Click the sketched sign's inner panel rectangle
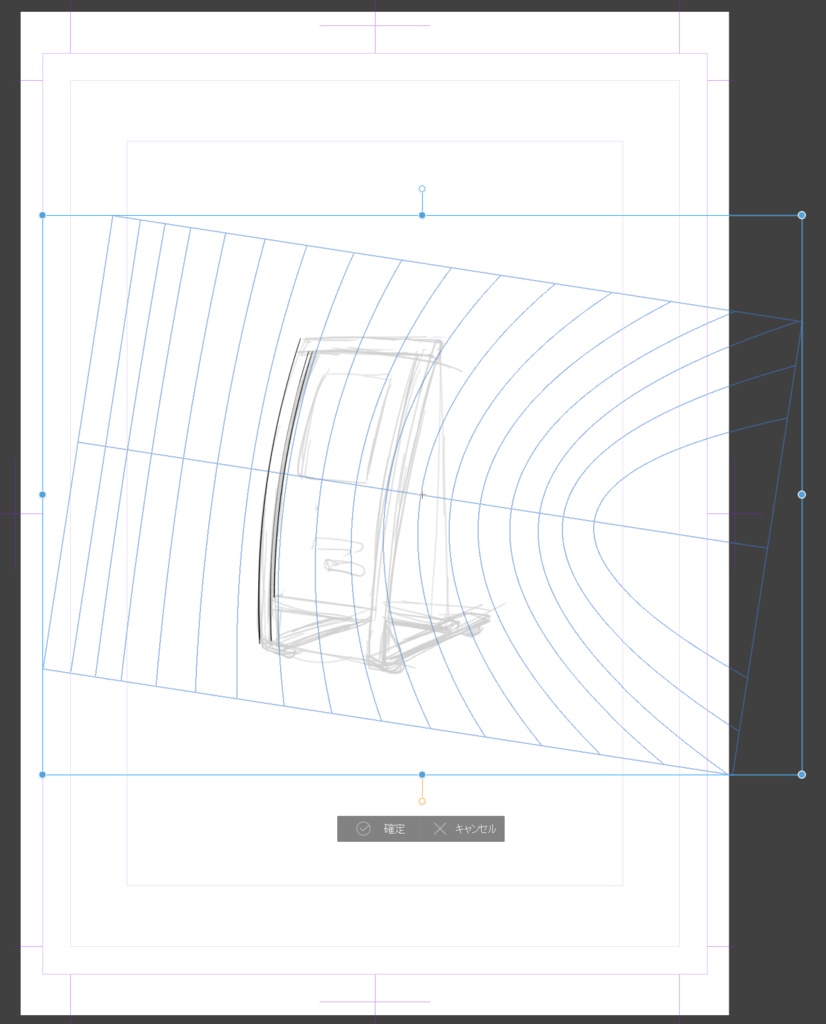 [346, 426]
